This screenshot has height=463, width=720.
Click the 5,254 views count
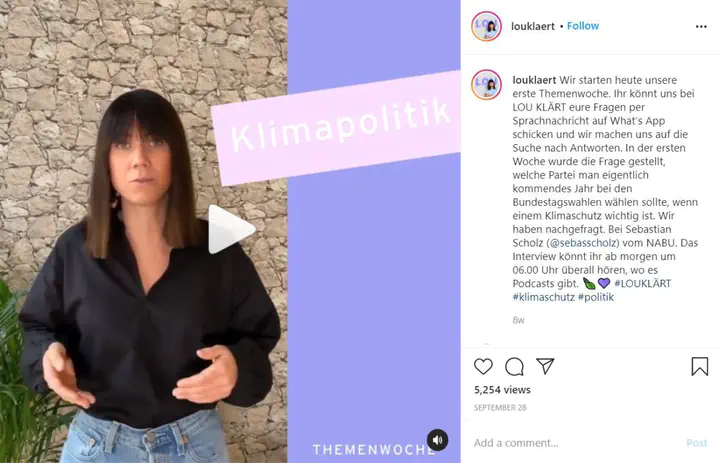pyautogui.click(x=502, y=390)
